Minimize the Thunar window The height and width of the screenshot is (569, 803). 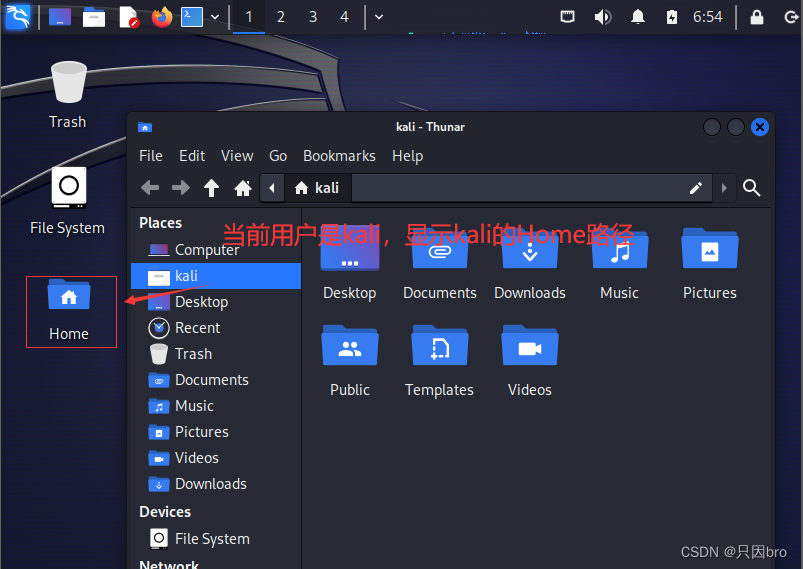712,127
